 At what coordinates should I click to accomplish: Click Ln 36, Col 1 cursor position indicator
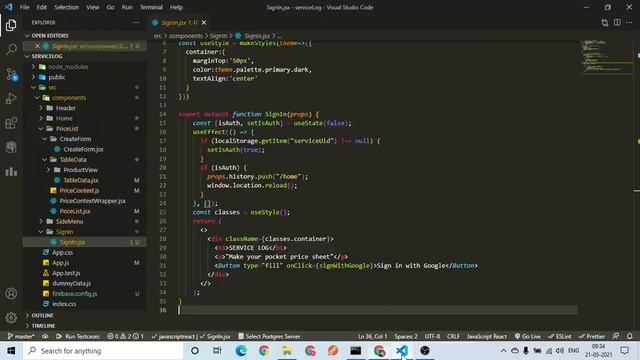click(372, 336)
